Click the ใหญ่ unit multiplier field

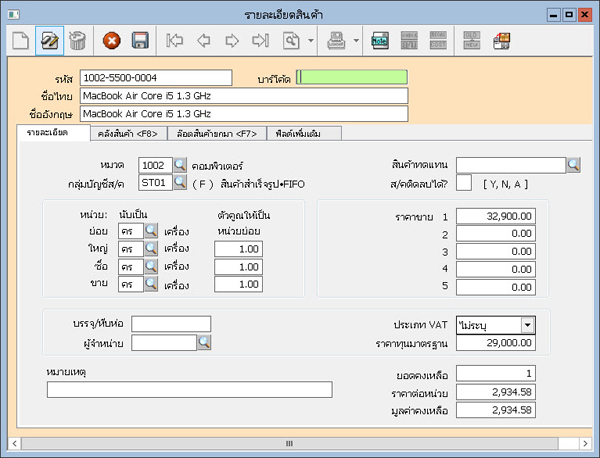(238, 249)
